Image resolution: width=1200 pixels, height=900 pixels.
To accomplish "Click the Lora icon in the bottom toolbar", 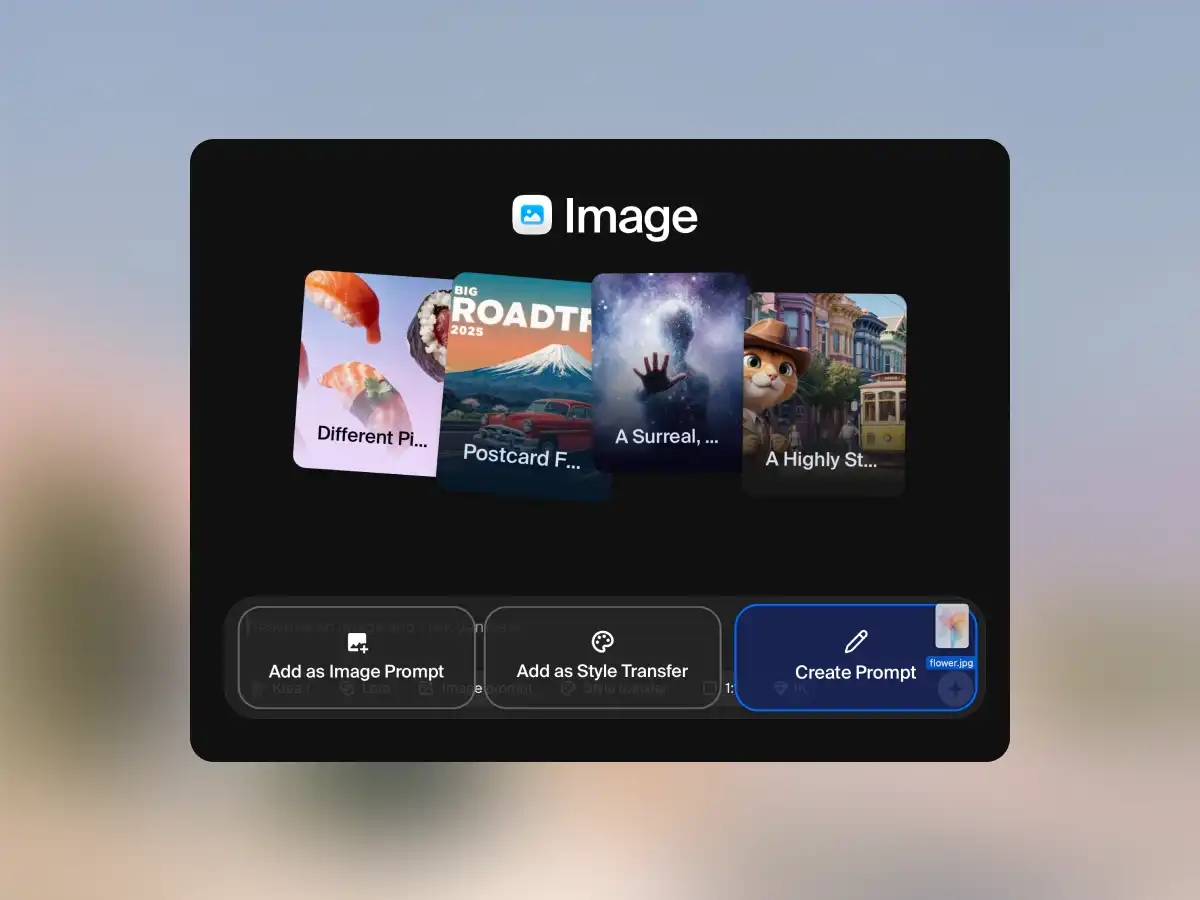I will tap(347, 689).
